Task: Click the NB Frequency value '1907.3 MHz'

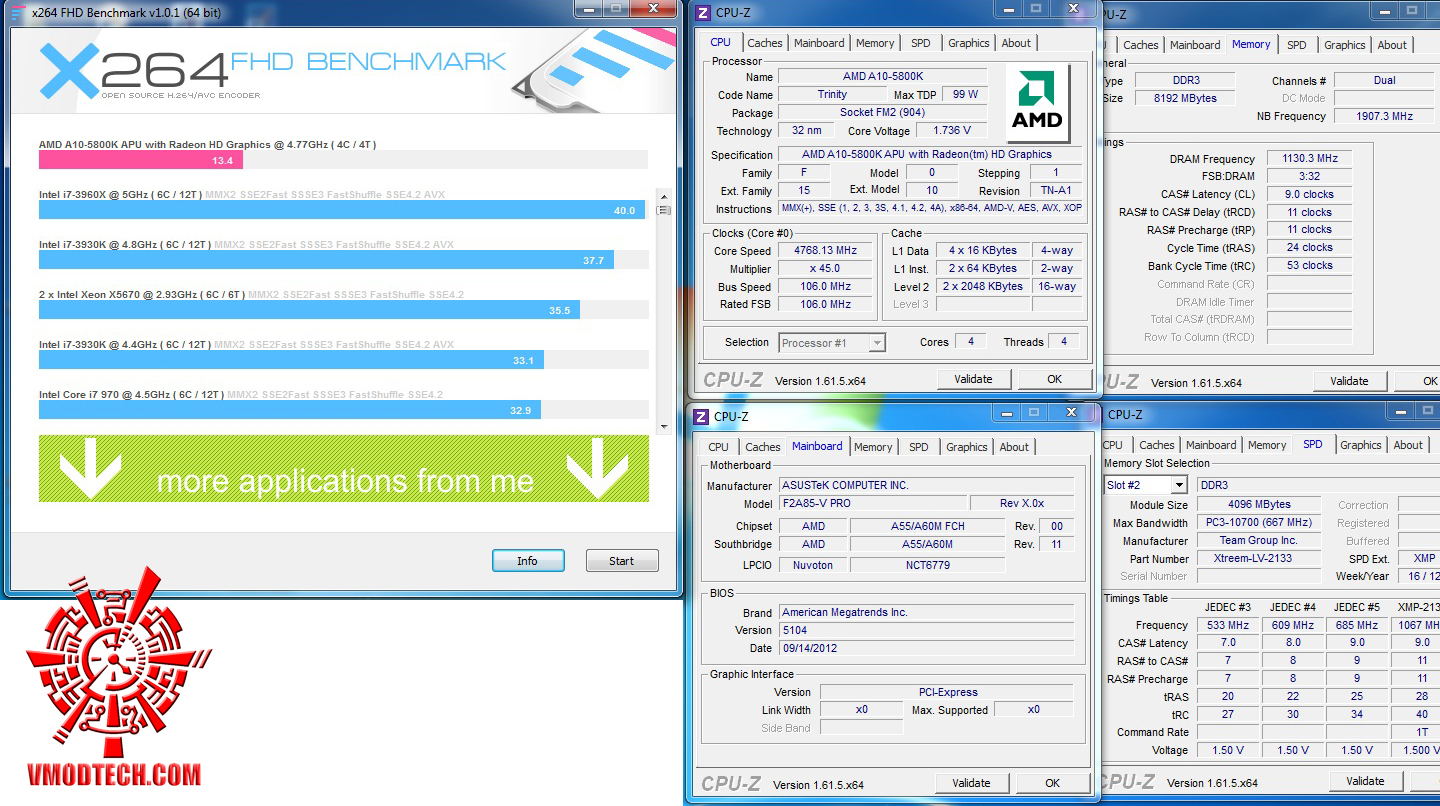Action: (1384, 117)
